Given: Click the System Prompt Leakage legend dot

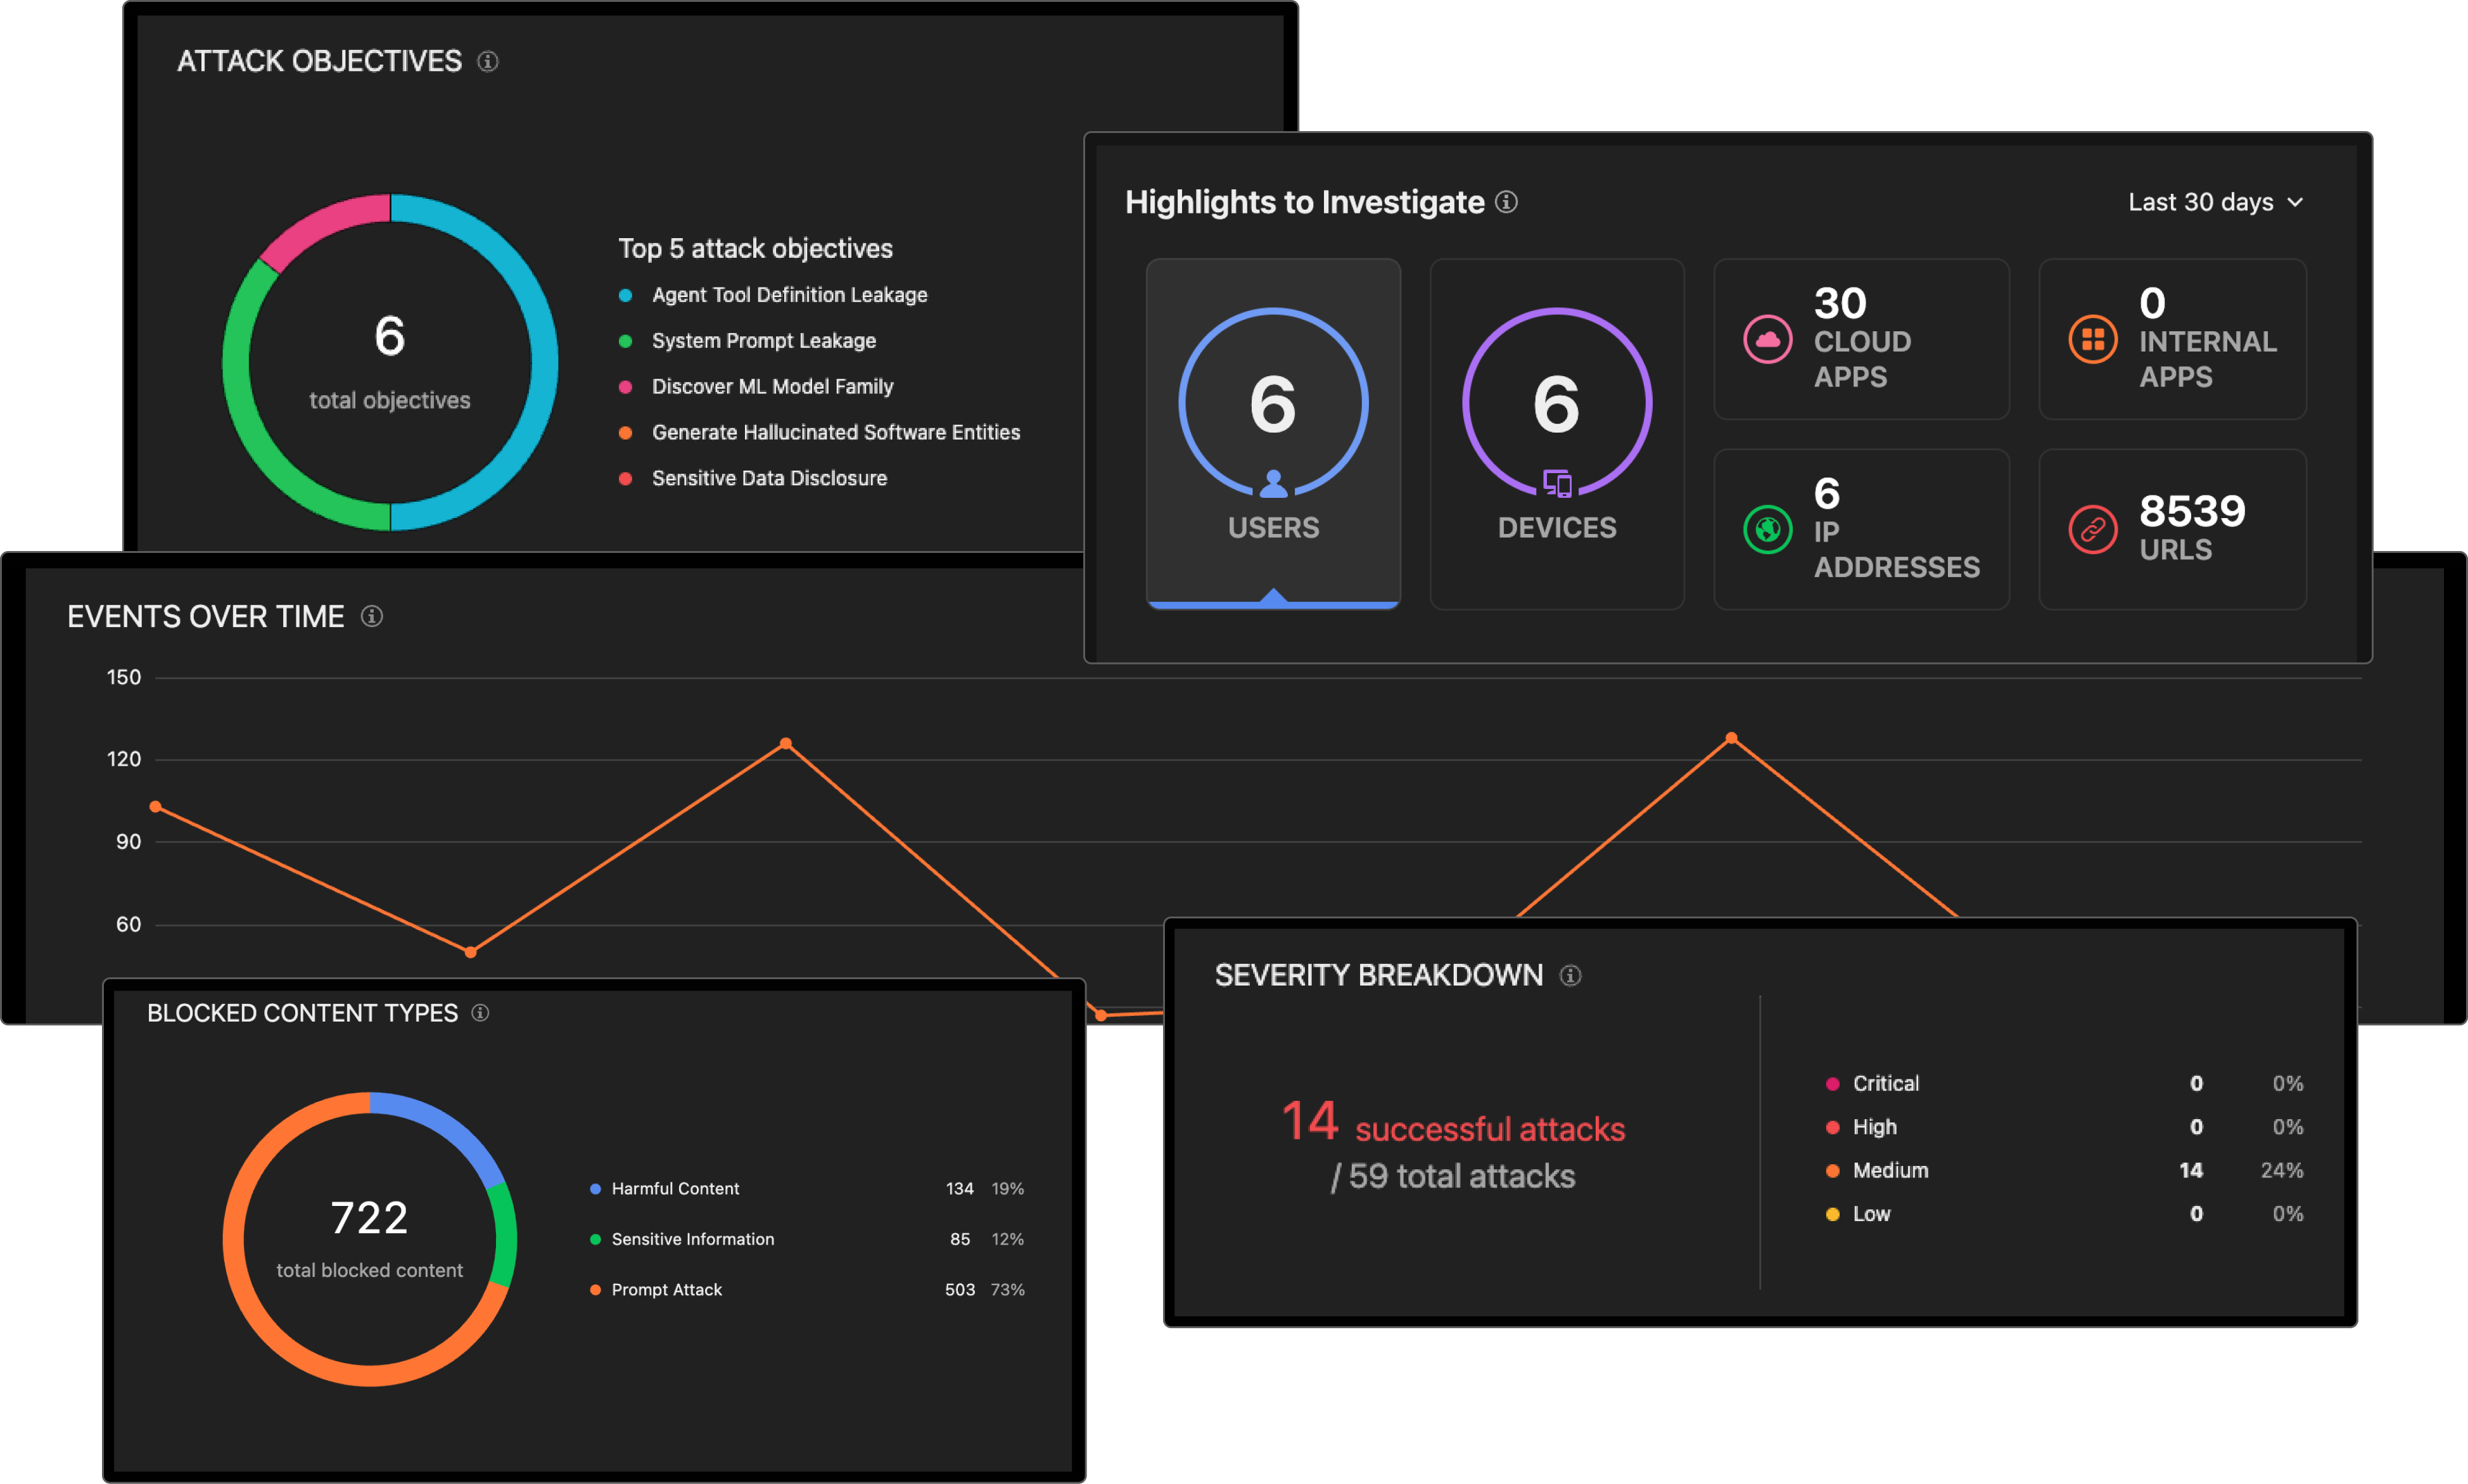Looking at the screenshot, I should 625,341.
